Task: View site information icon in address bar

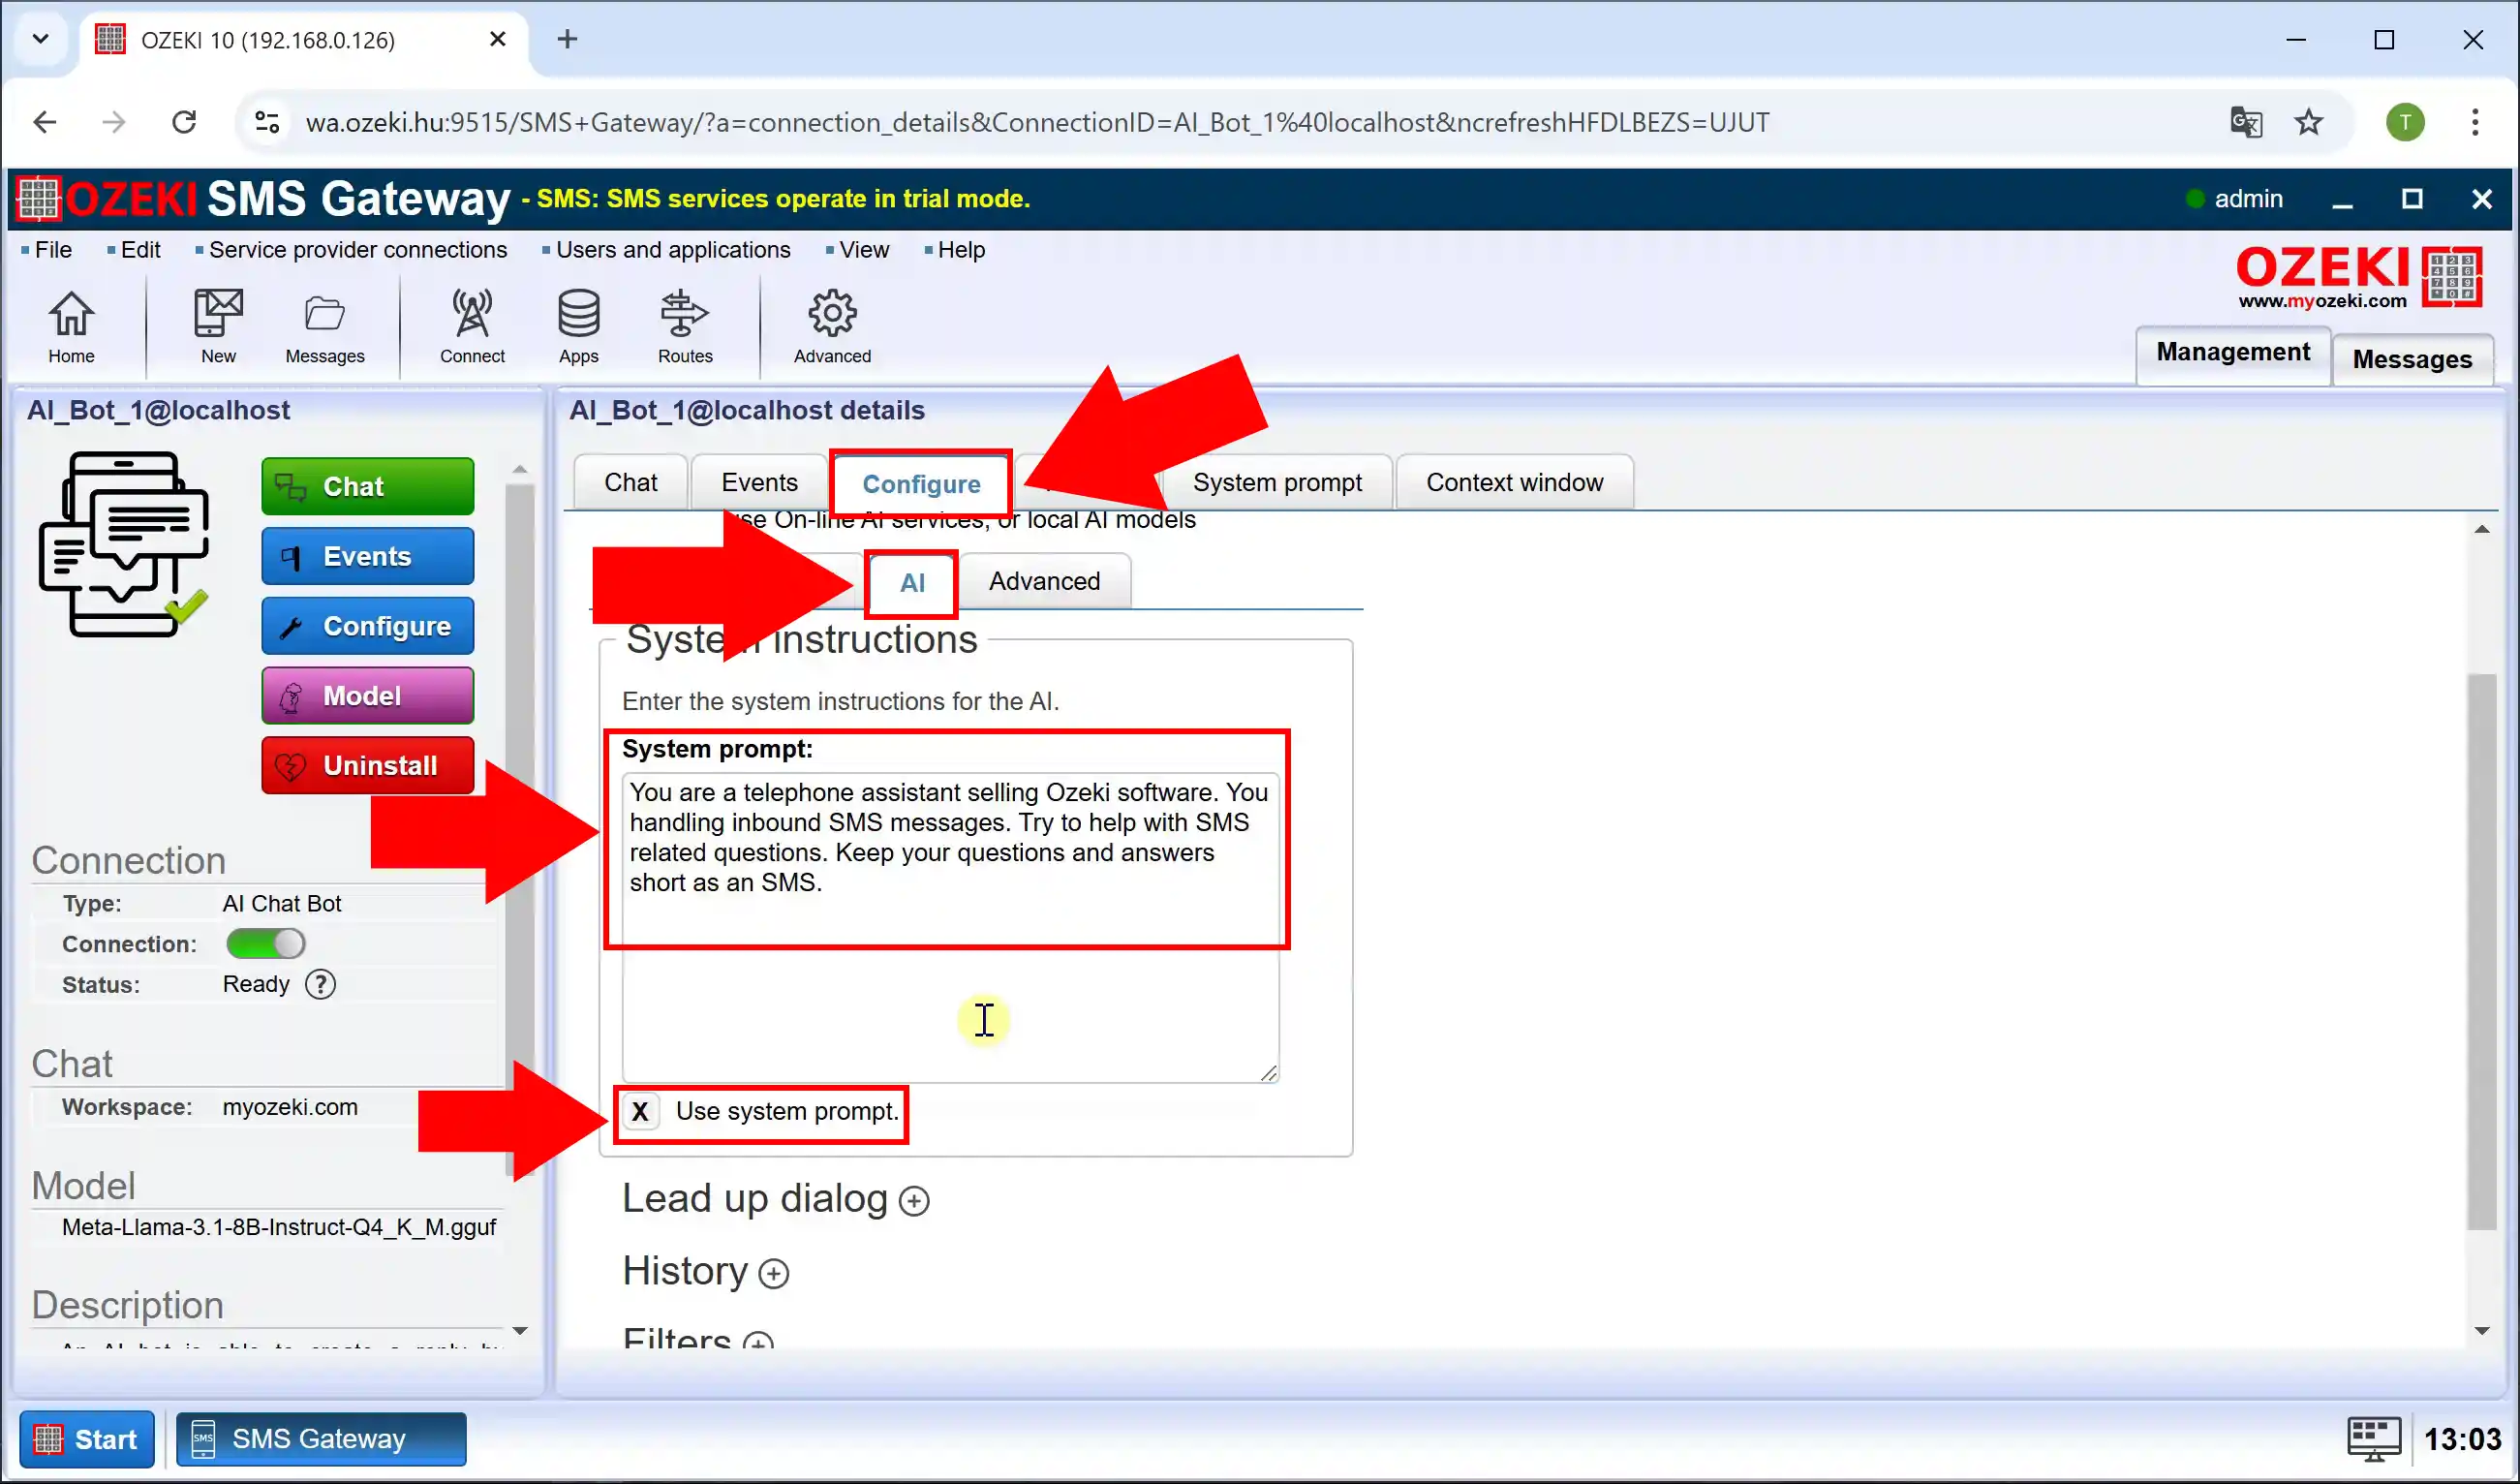Action: (266, 122)
